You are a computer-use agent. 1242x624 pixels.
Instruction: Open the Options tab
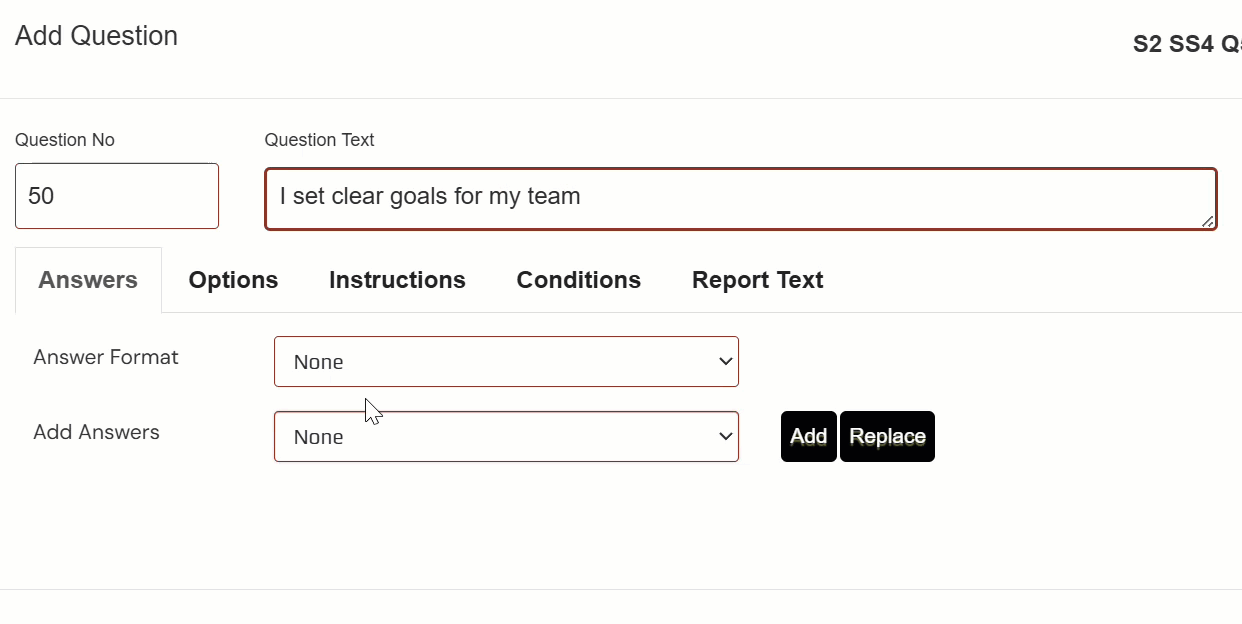click(233, 280)
